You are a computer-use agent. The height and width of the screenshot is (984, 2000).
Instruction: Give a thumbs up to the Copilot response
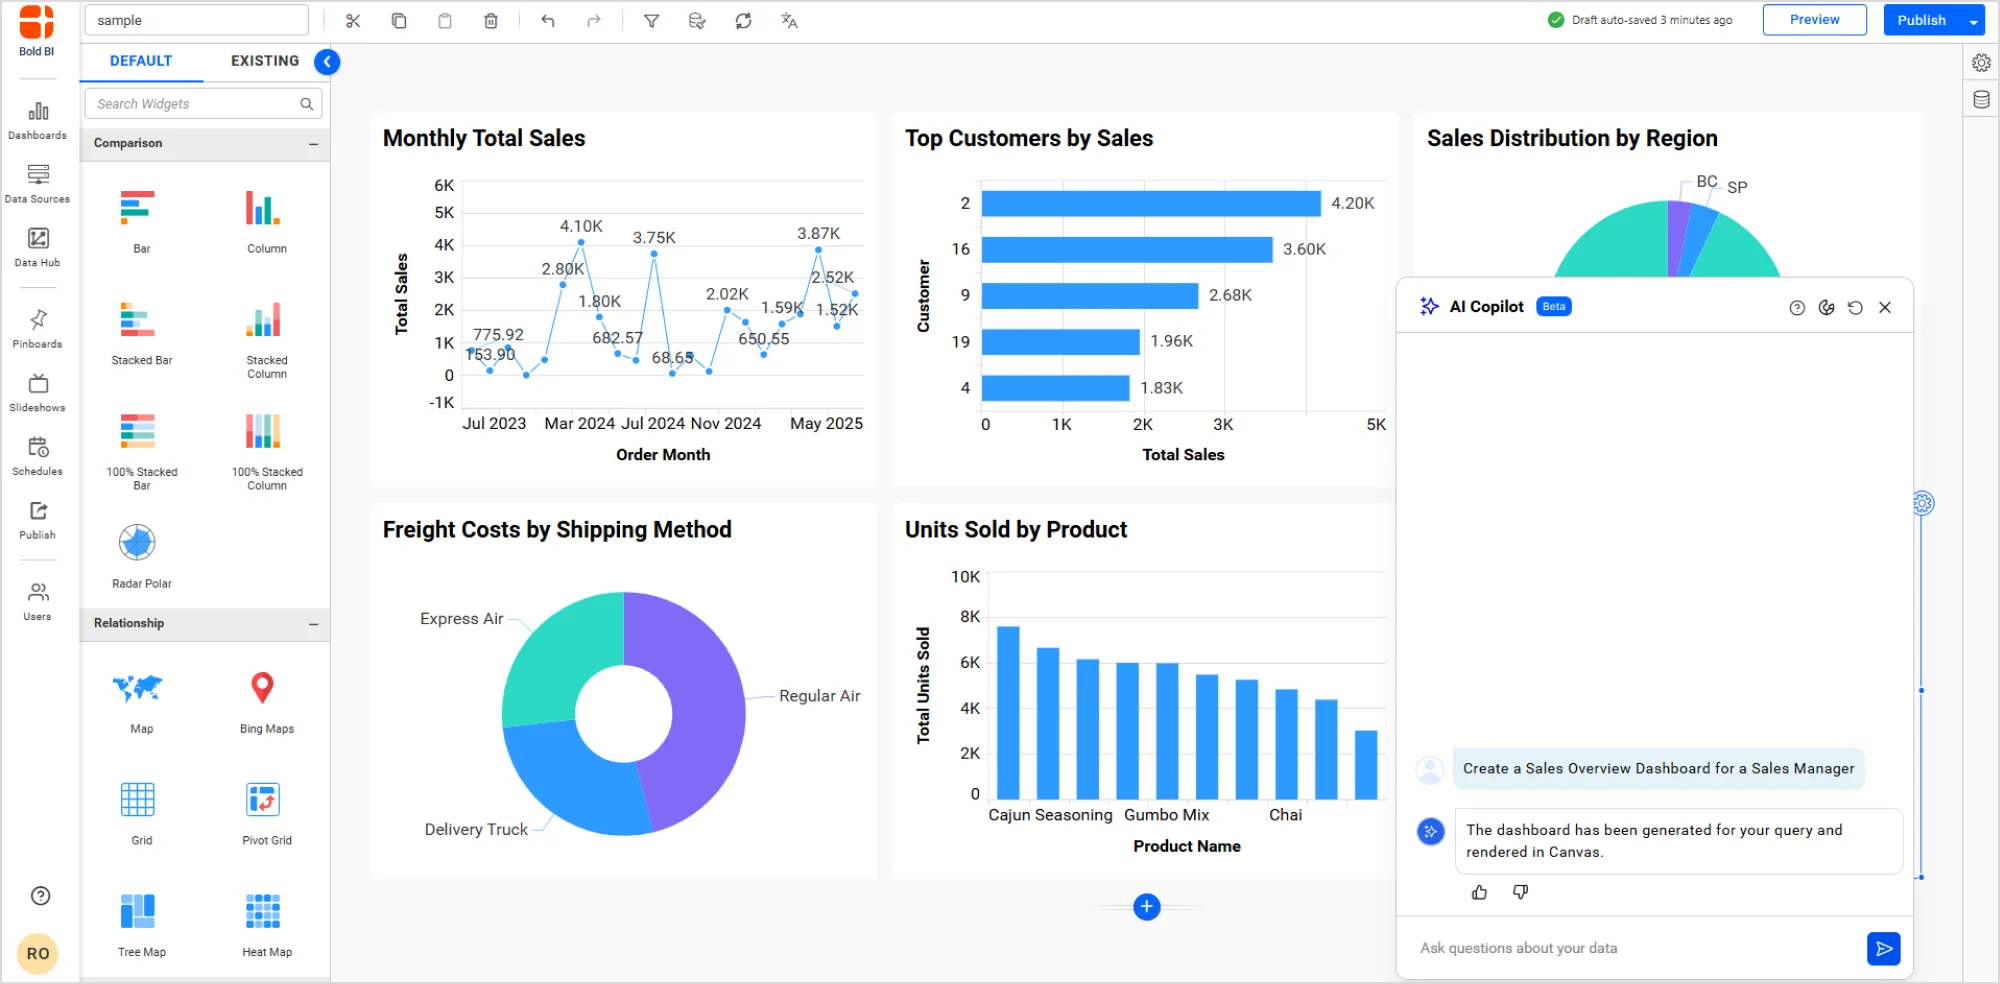click(x=1480, y=892)
